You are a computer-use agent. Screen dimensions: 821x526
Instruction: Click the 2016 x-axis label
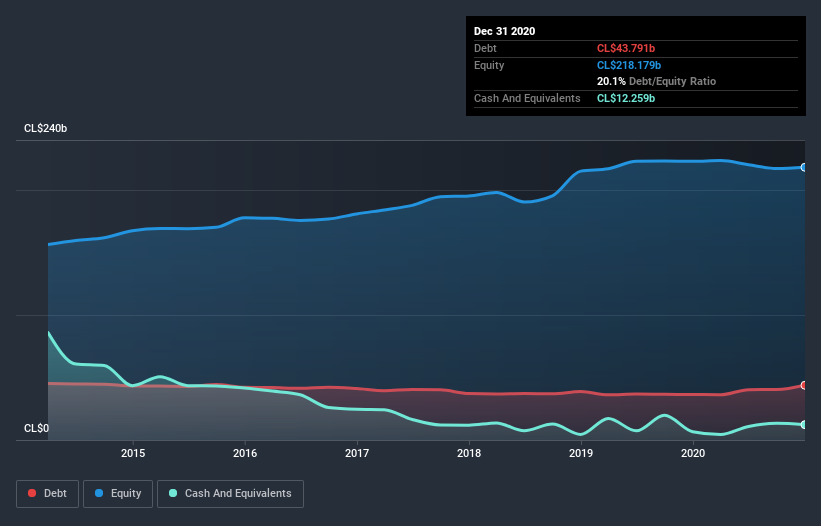pos(245,453)
